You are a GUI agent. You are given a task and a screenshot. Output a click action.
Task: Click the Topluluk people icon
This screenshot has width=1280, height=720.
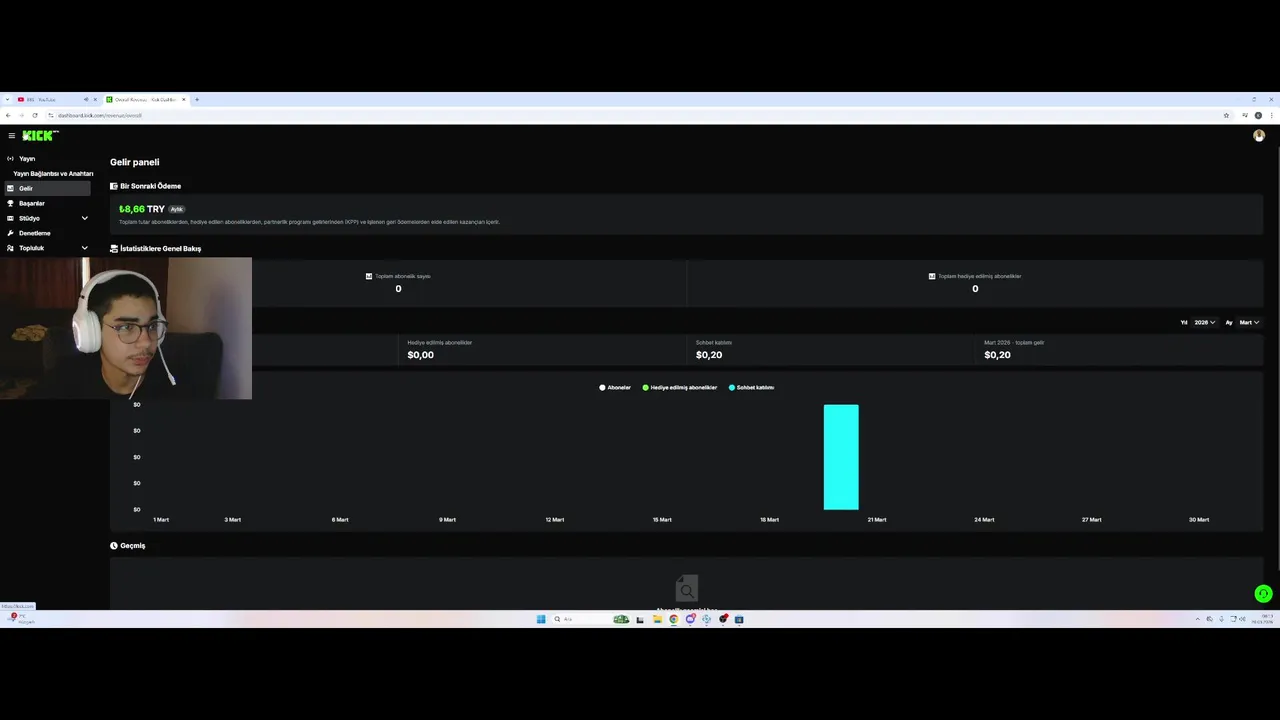(x=10, y=248)
